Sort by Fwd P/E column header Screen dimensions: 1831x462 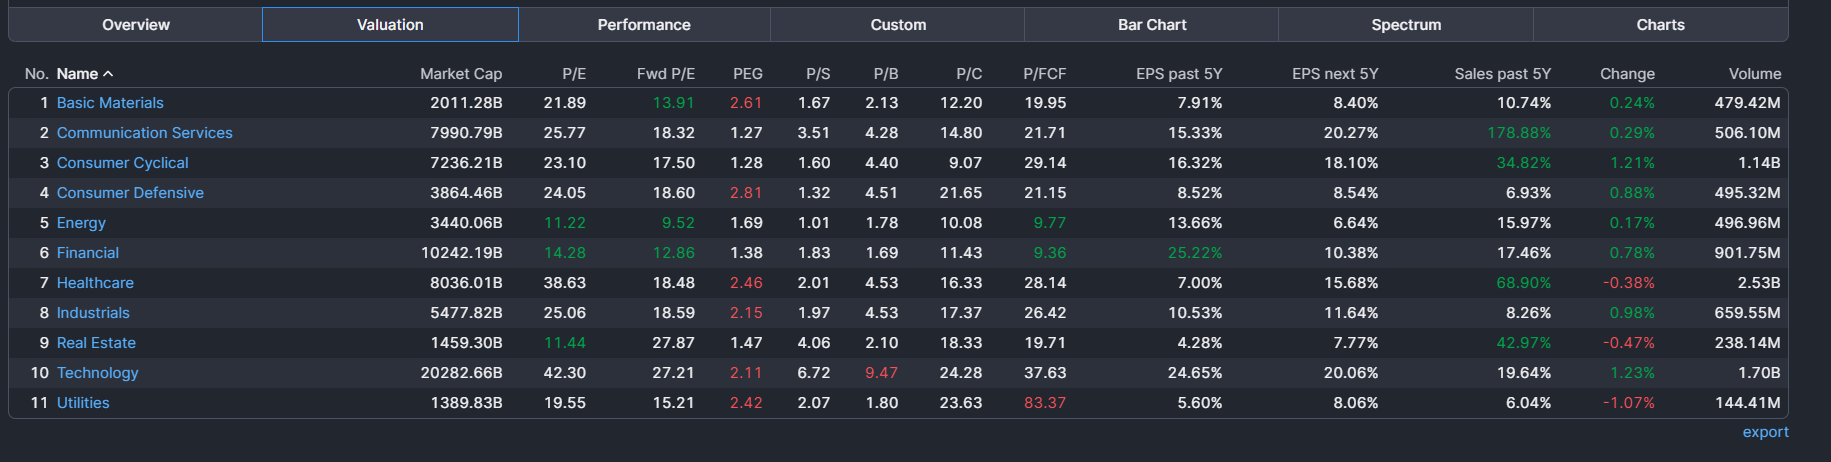coord(665,74)
